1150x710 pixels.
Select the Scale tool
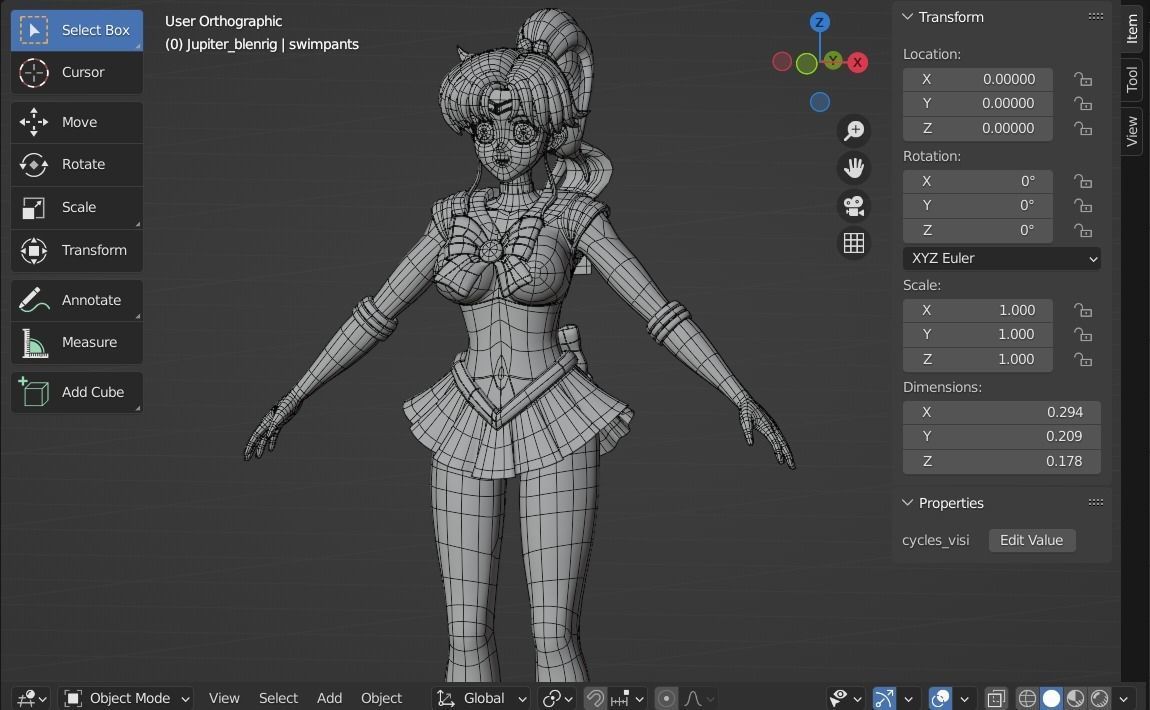point(77,208)
